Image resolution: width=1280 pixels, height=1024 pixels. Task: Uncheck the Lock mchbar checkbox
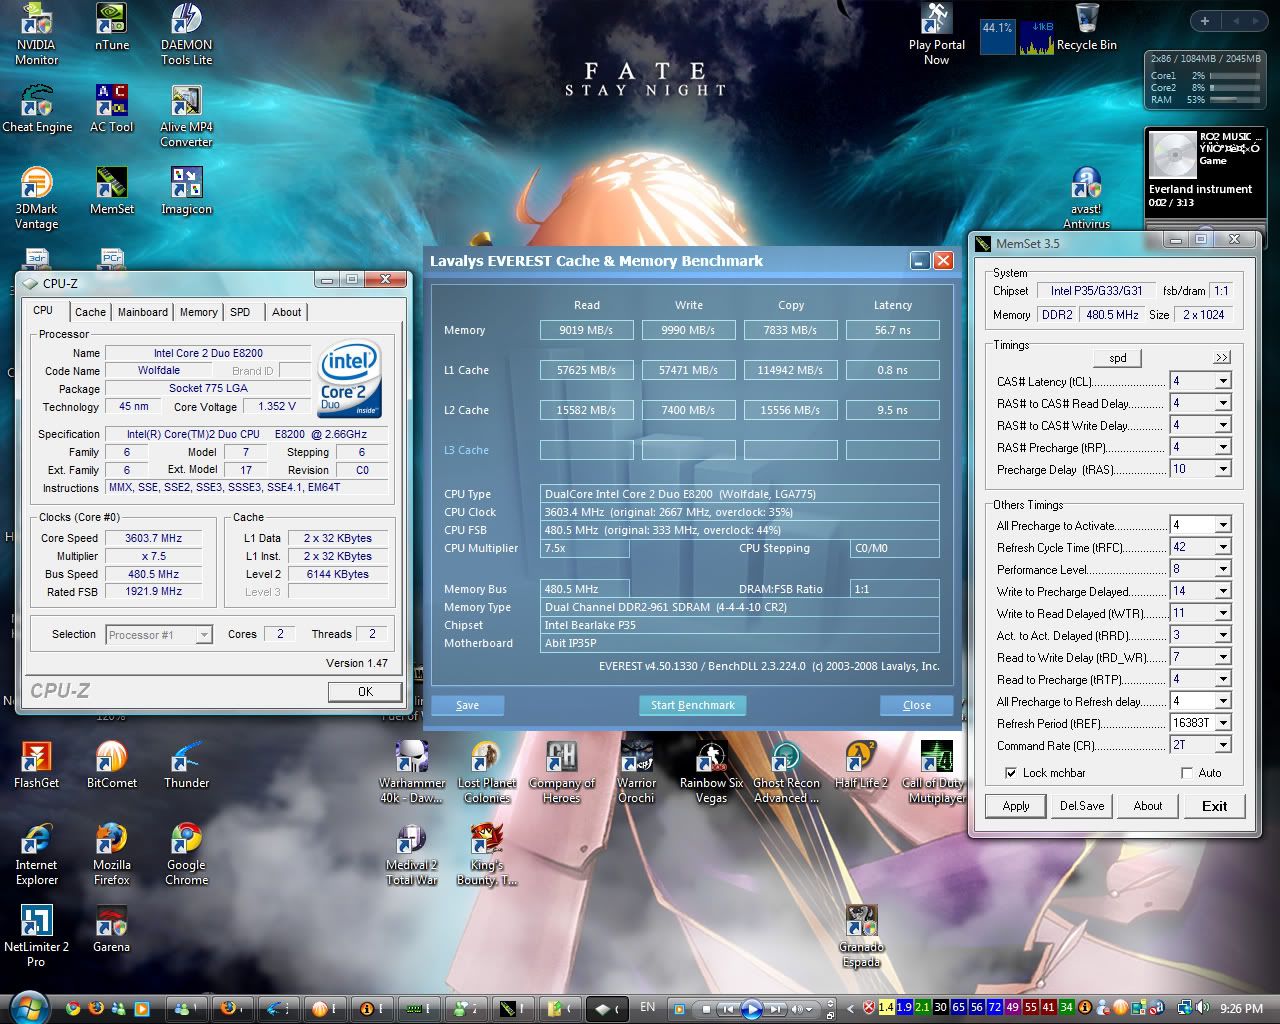coord(1011,773)
